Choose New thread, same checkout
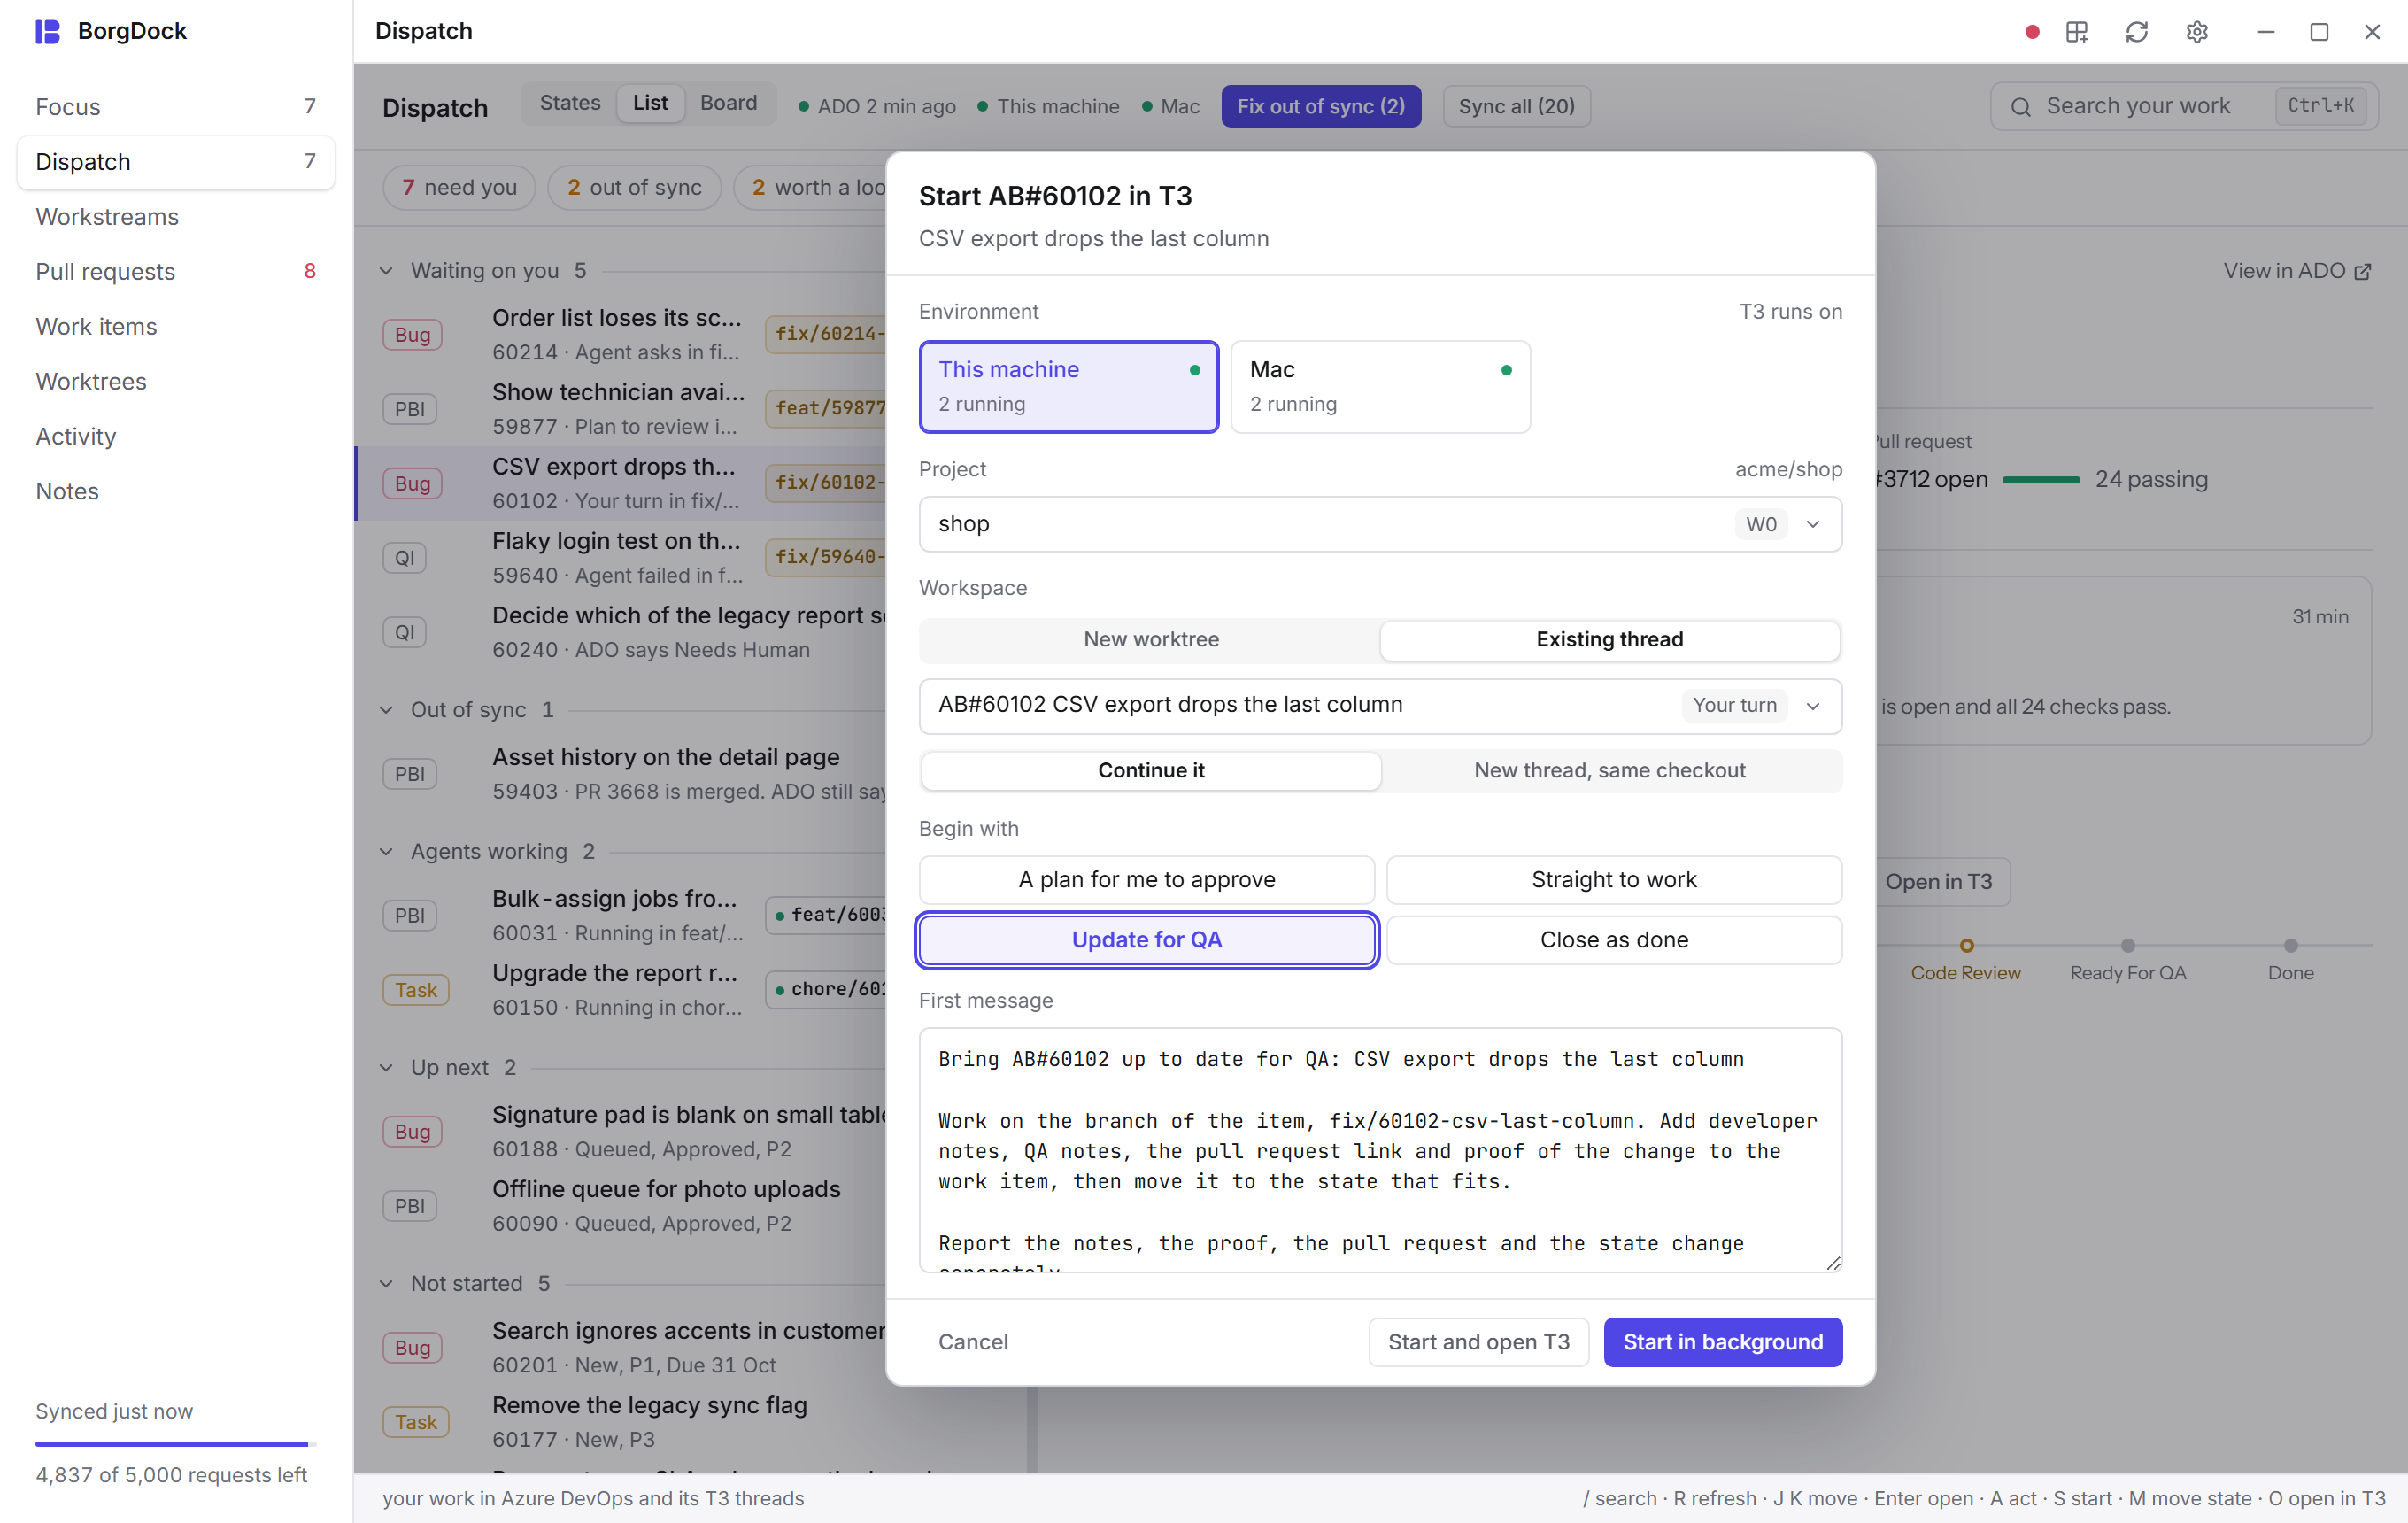This screenshot has width=2408, height=1523. (1609, 770)
